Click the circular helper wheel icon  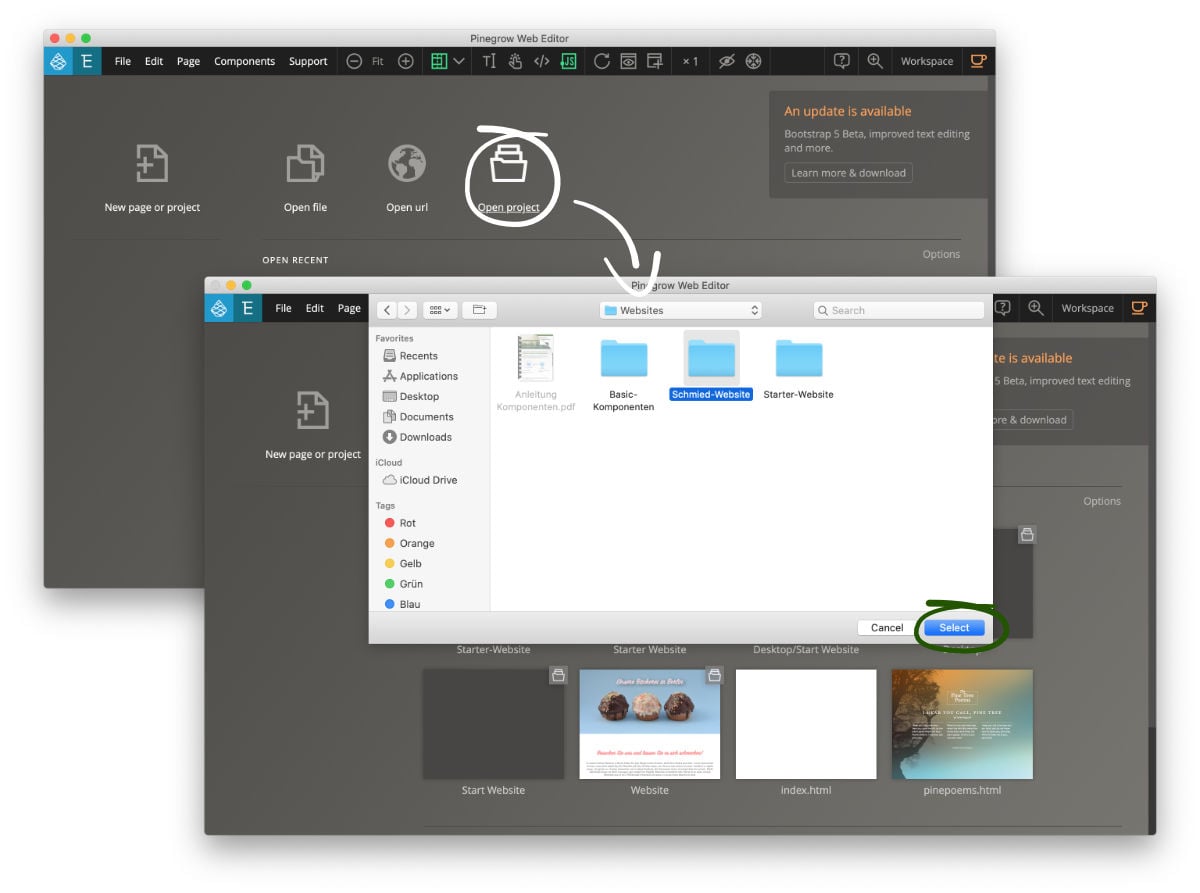click(753, 61)
